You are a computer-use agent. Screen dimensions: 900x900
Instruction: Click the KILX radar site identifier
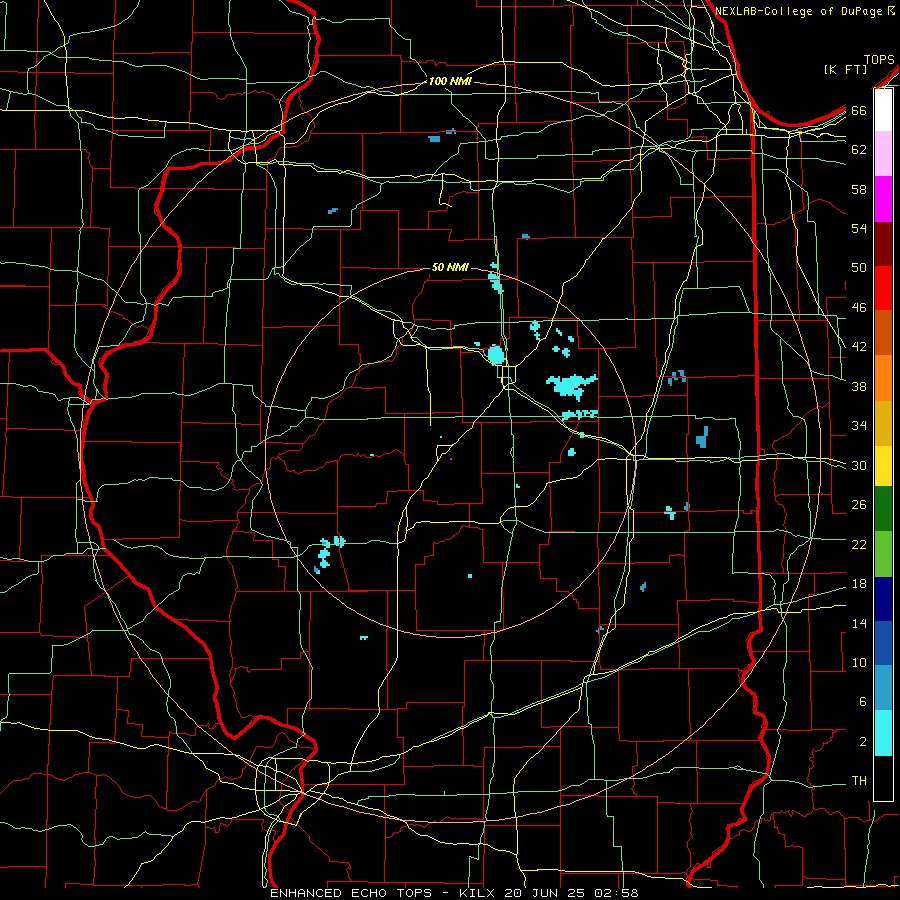tap(479, 893)
